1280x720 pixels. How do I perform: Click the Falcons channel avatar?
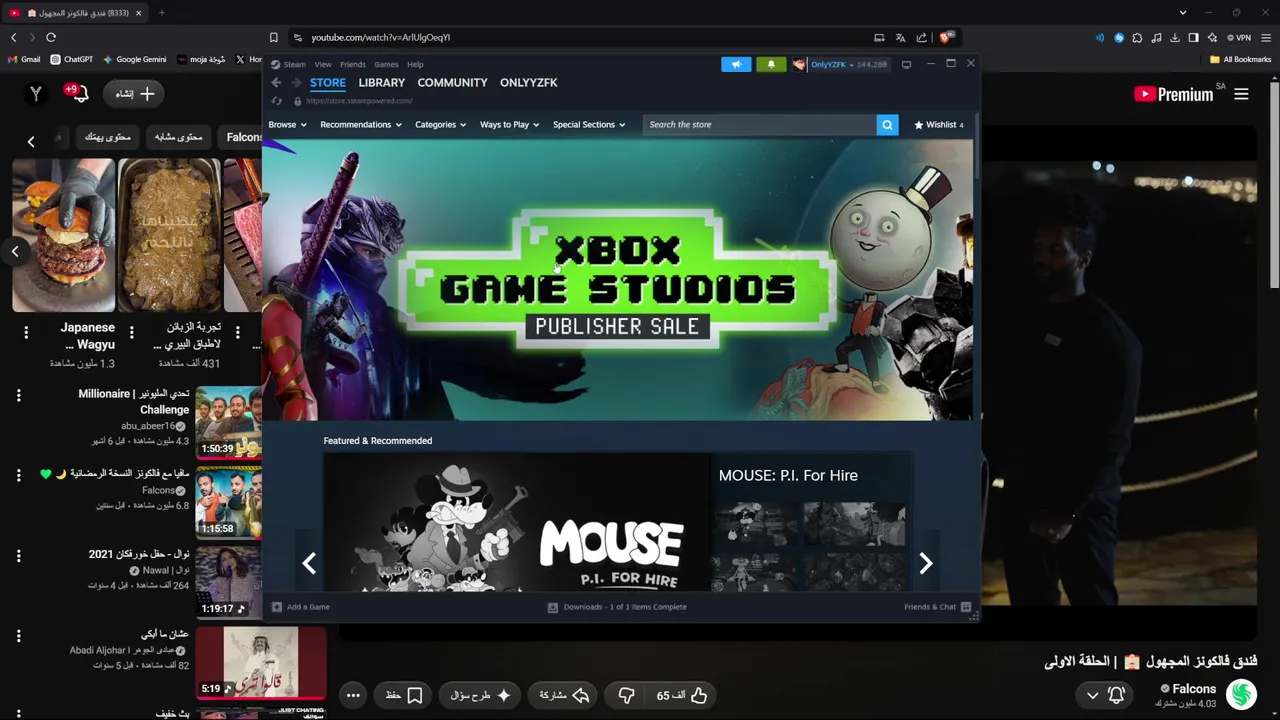click(x=1241, y=694)
